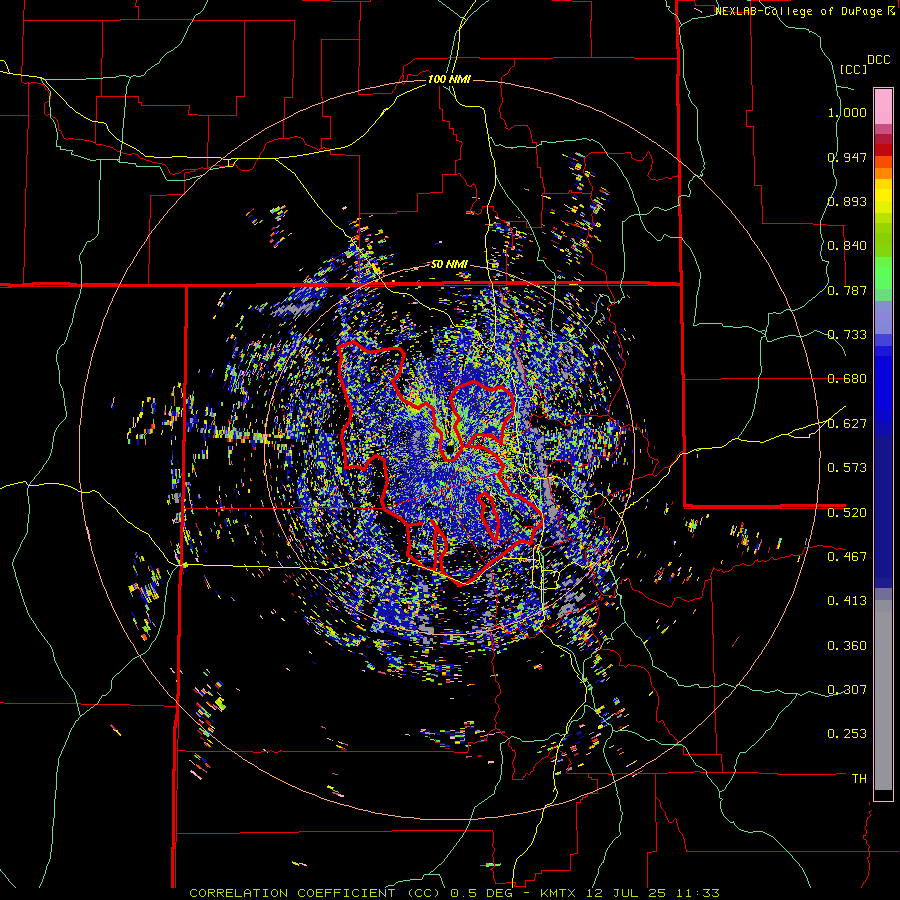Screen dimensions: 900x900
Task: Click the 0.787 scale value
Action: [x=847, y=290]
